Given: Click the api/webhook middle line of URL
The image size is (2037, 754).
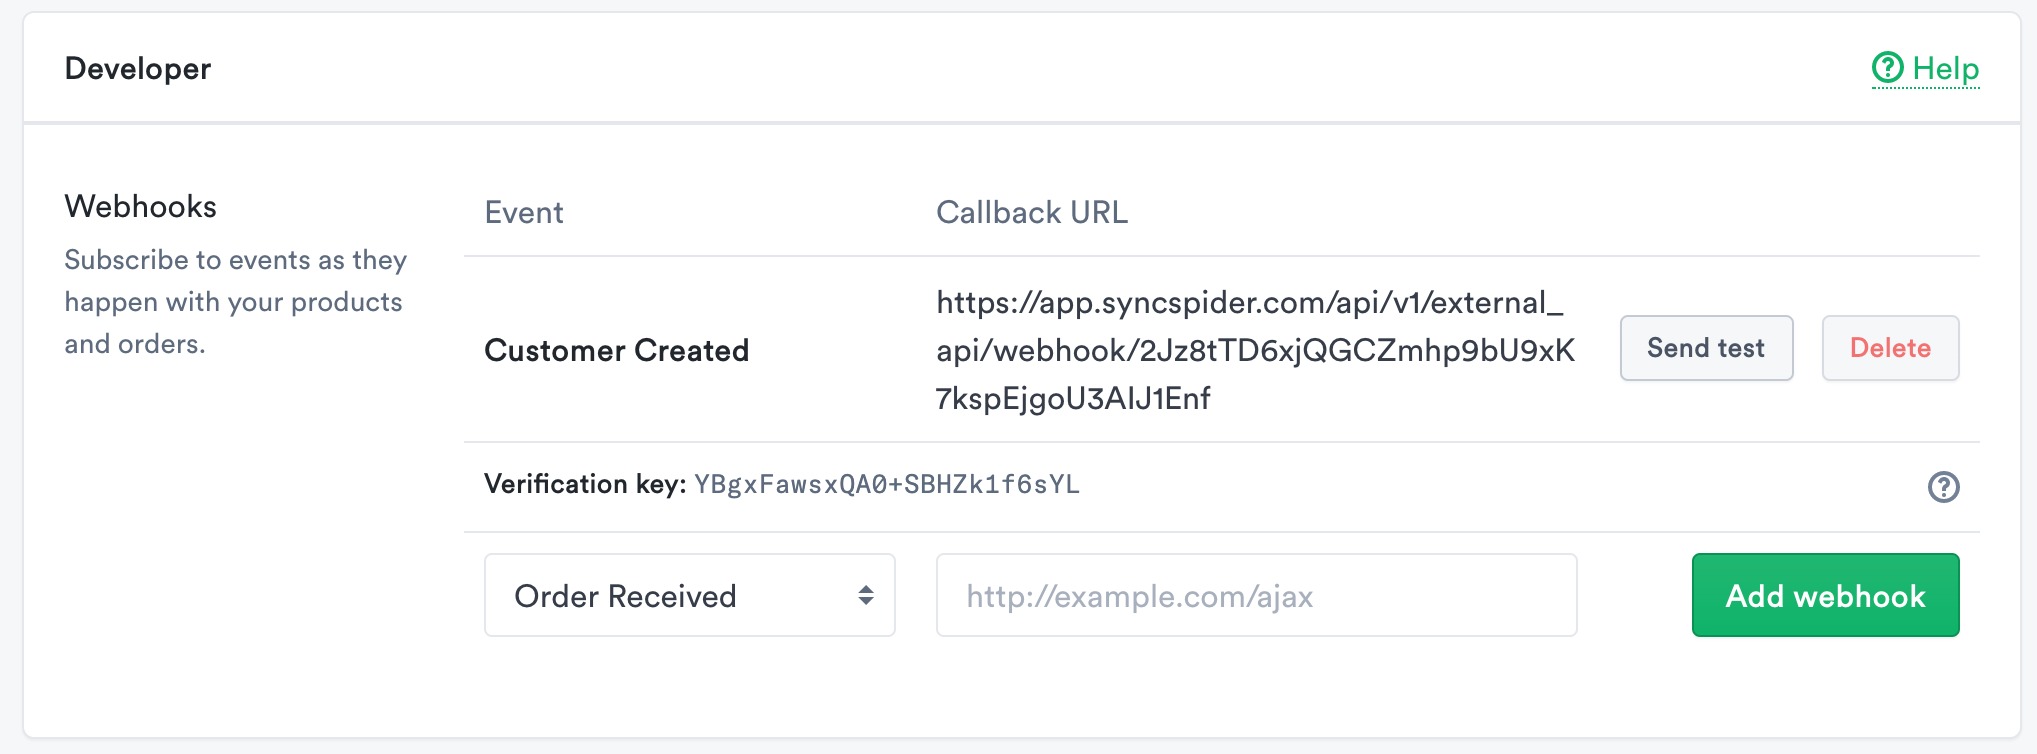Looking at the screenshot, I should (x=1256, y=350).
